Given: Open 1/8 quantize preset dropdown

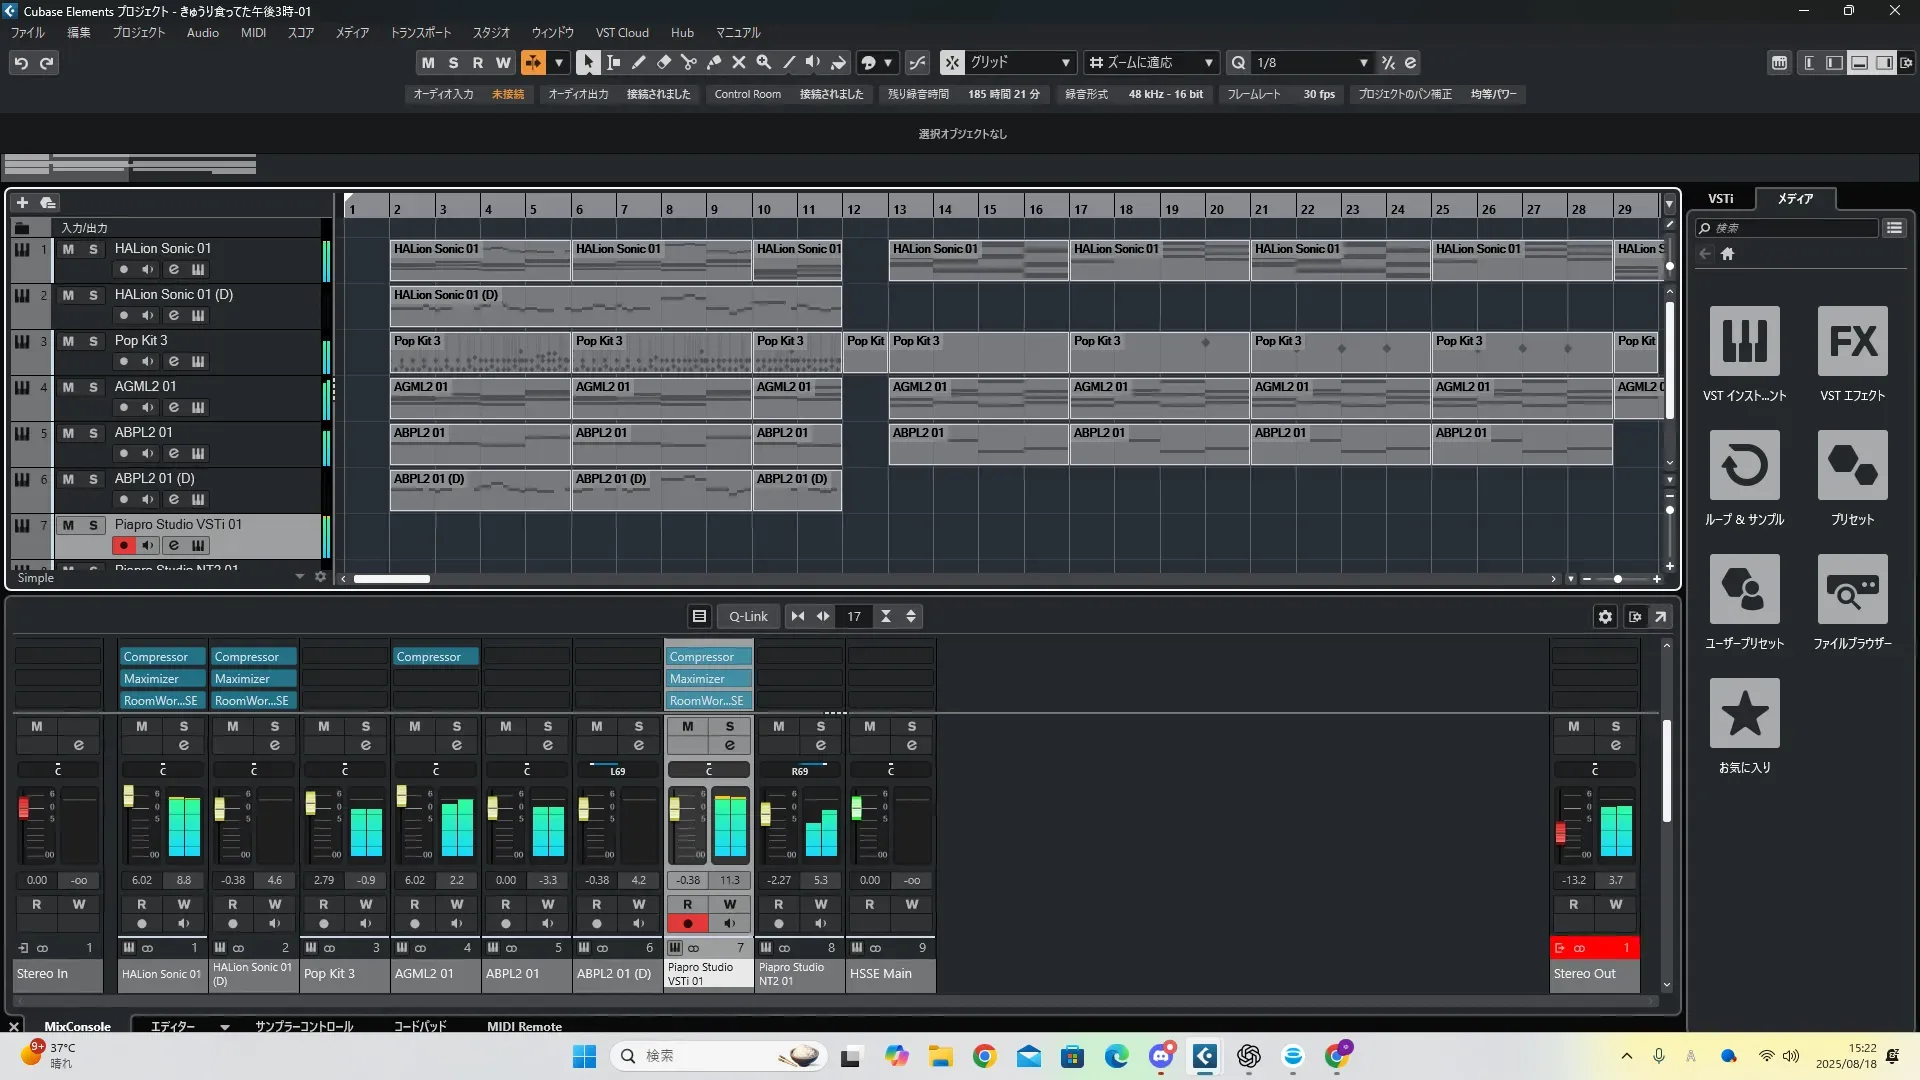Looking at the screenshot, I should pyautogui.click(x=1363, y=63).
